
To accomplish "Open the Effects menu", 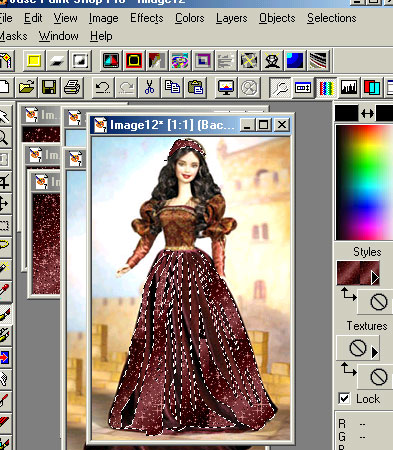I will point(147,18).
